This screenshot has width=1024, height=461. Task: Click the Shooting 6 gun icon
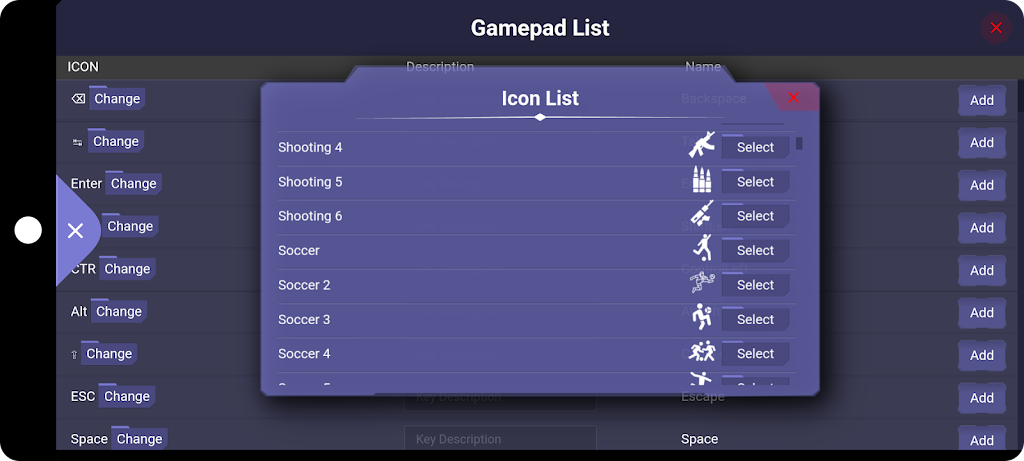tap(703, 216)
